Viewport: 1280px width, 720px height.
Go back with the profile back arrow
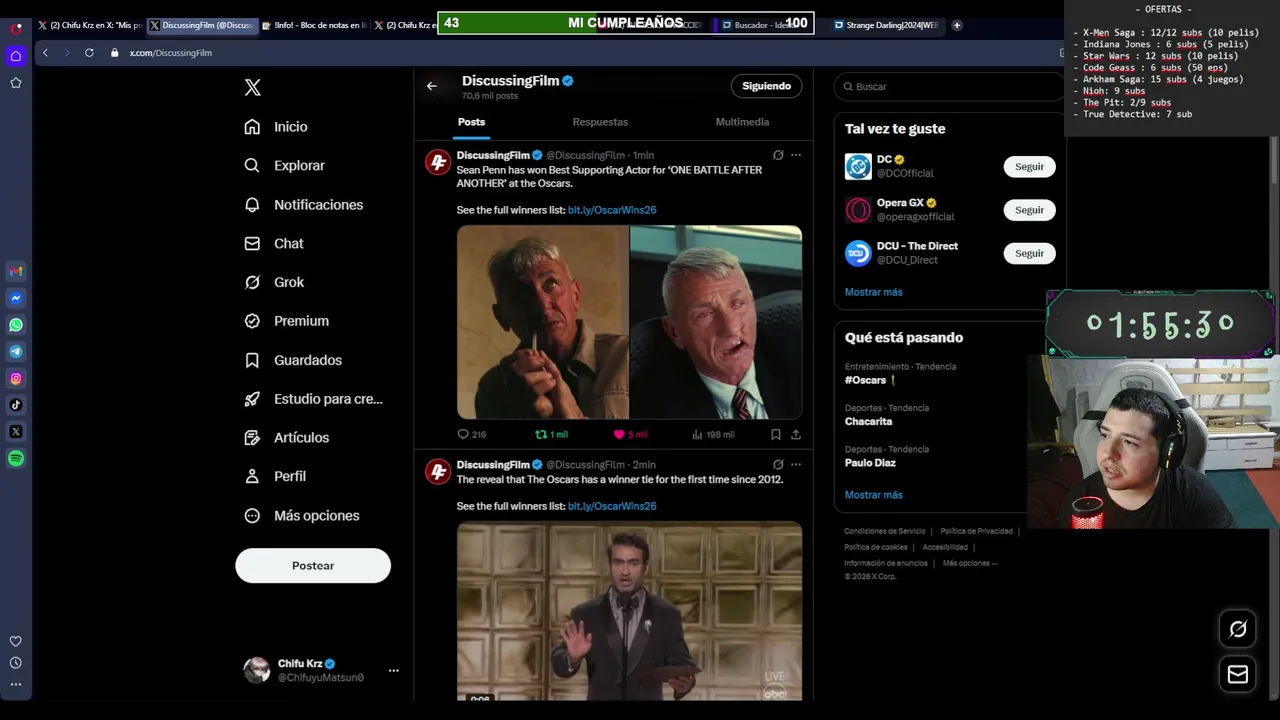click(x=432, y=86)
